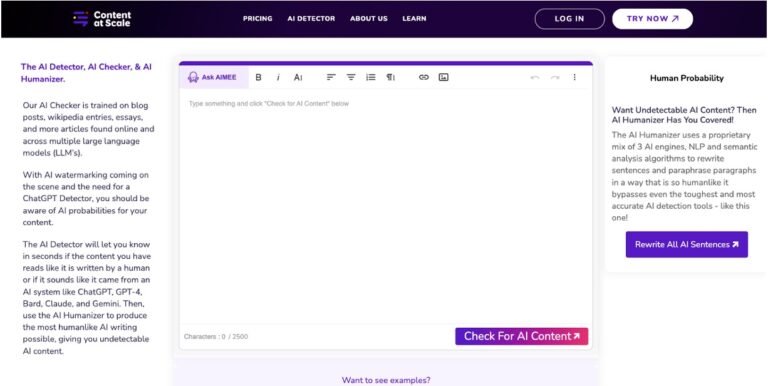Insert a numbered list
Viewport: 768px width, 386px height.
pos(371,77)
